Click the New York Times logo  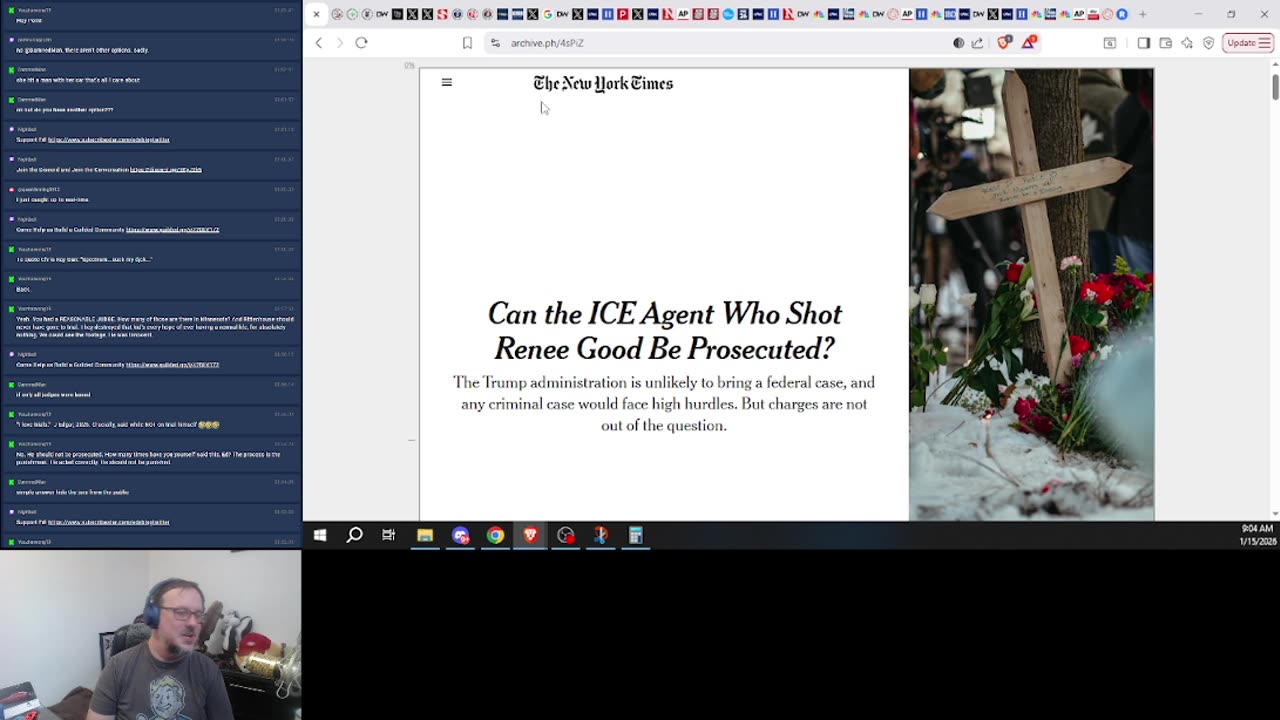(603, 84)
